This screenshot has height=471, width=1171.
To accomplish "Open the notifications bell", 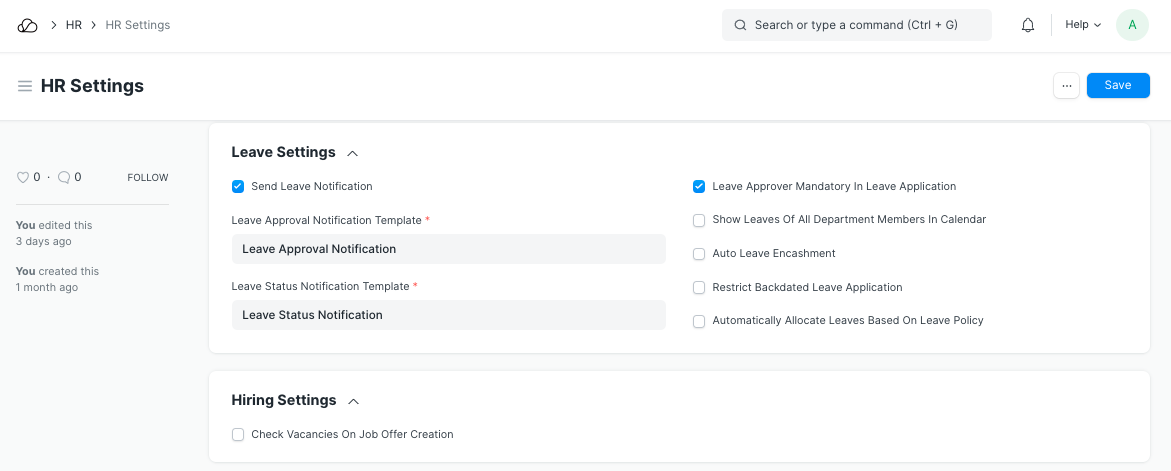I will tap(1027, 25).
